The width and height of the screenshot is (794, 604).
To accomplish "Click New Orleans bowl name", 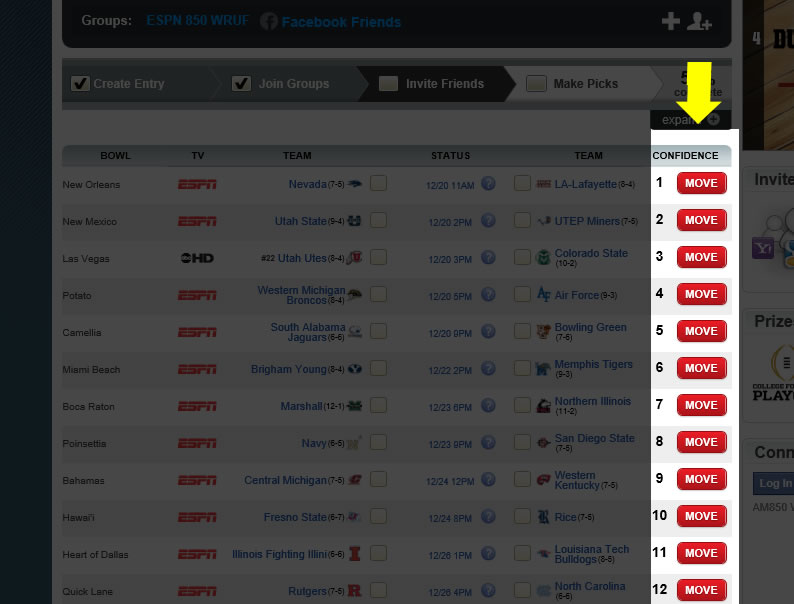I will click(x=91, y=185).
